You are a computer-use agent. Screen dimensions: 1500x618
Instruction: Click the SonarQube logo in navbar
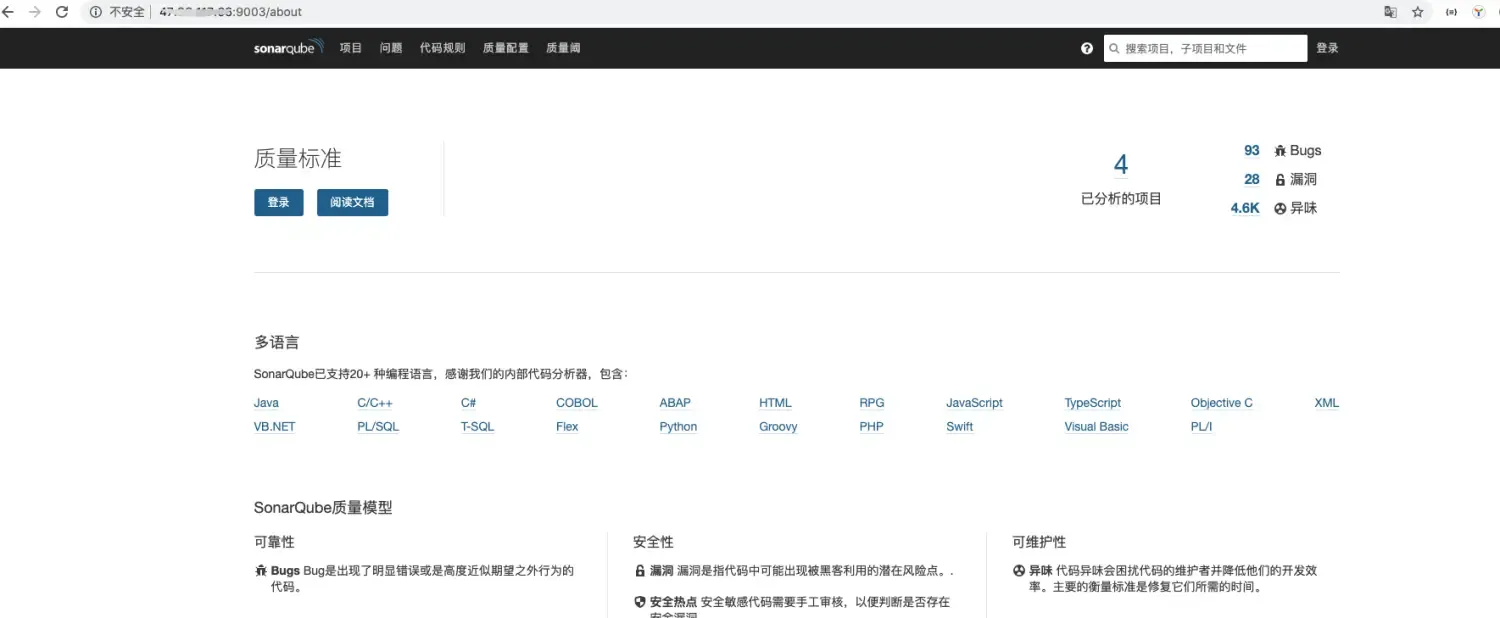click(x=287, y=47)
